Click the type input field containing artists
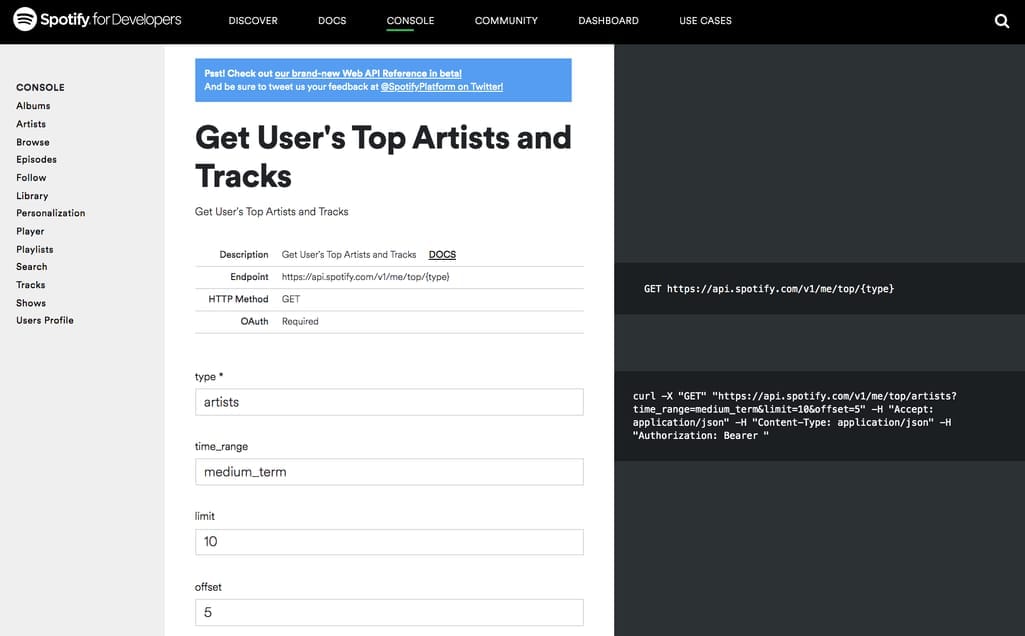 click(389, 402)
